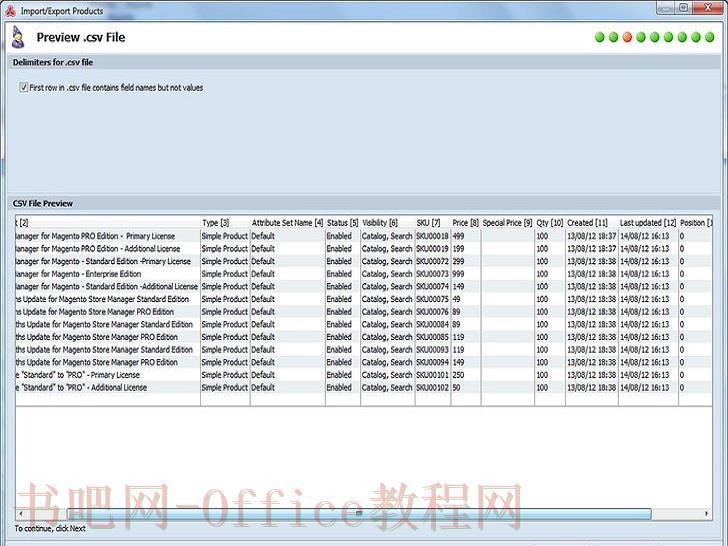
Task: Click the Price [8] column header
Action: tap(466, 223)
